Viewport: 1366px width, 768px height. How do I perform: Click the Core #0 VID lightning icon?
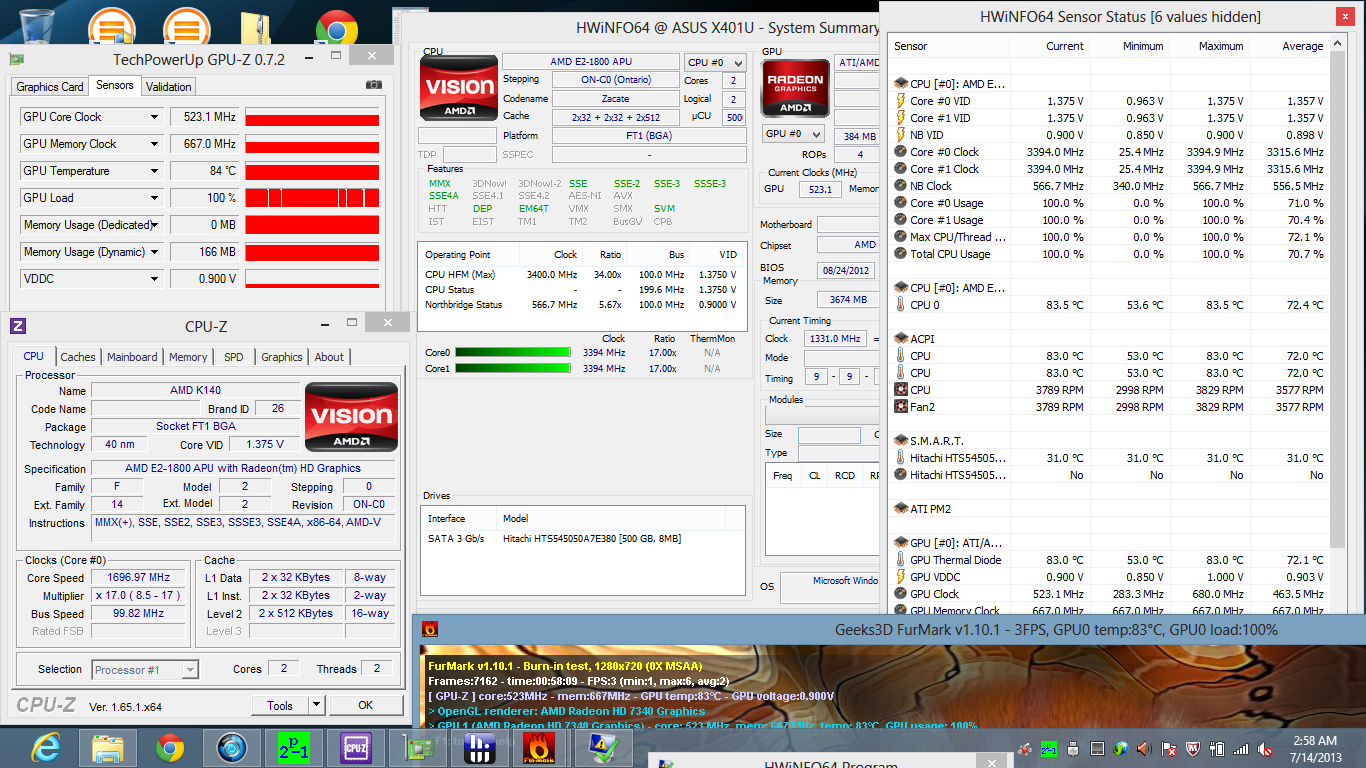900,101
